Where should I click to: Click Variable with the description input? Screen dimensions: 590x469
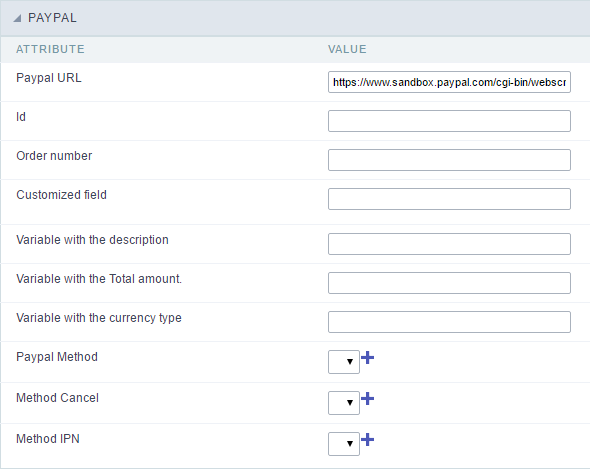point(449,244)
